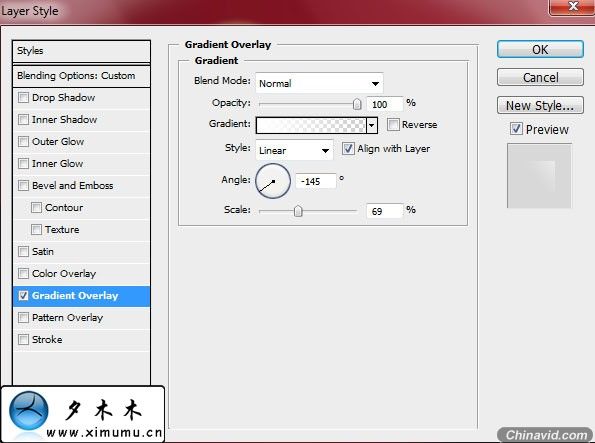The height and width of the screenshot is (443, 595).
Task: Click the angle dial control
Action: [273, 181]
